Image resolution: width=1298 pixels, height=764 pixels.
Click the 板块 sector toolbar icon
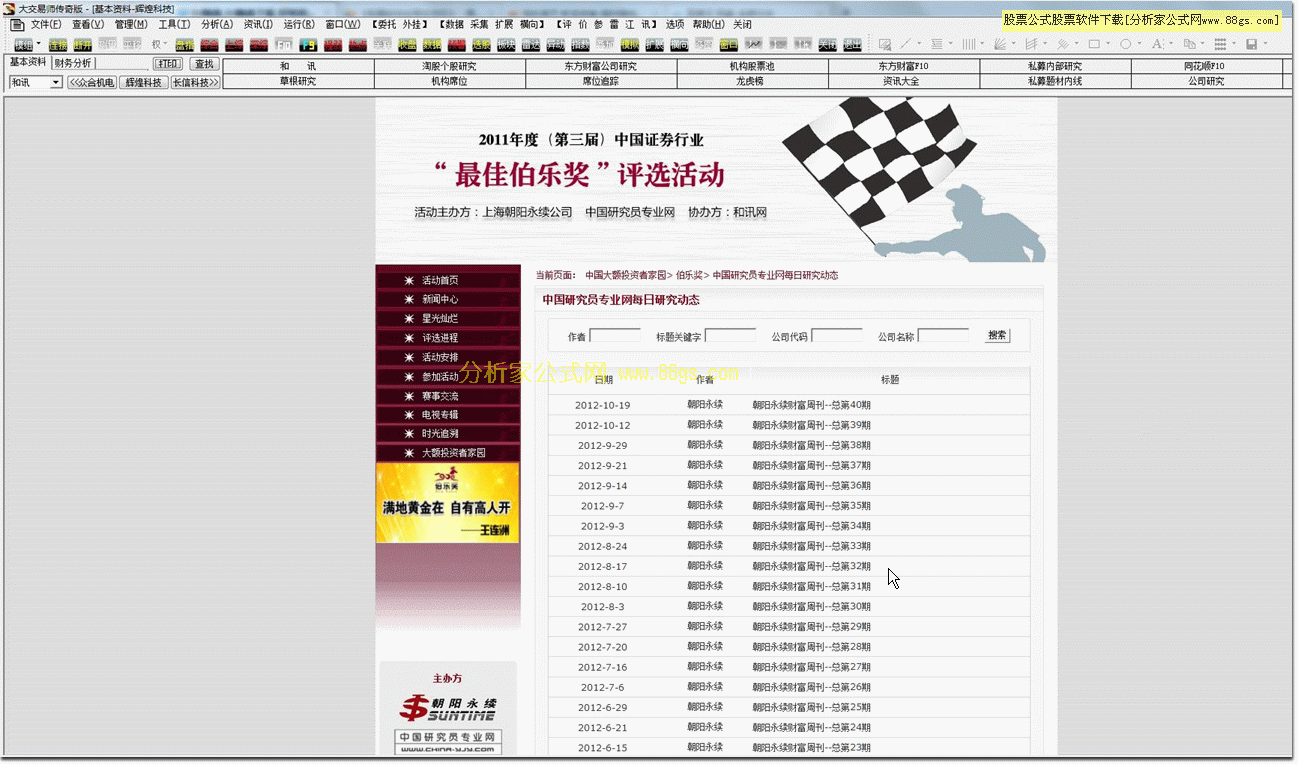[506, 44]
